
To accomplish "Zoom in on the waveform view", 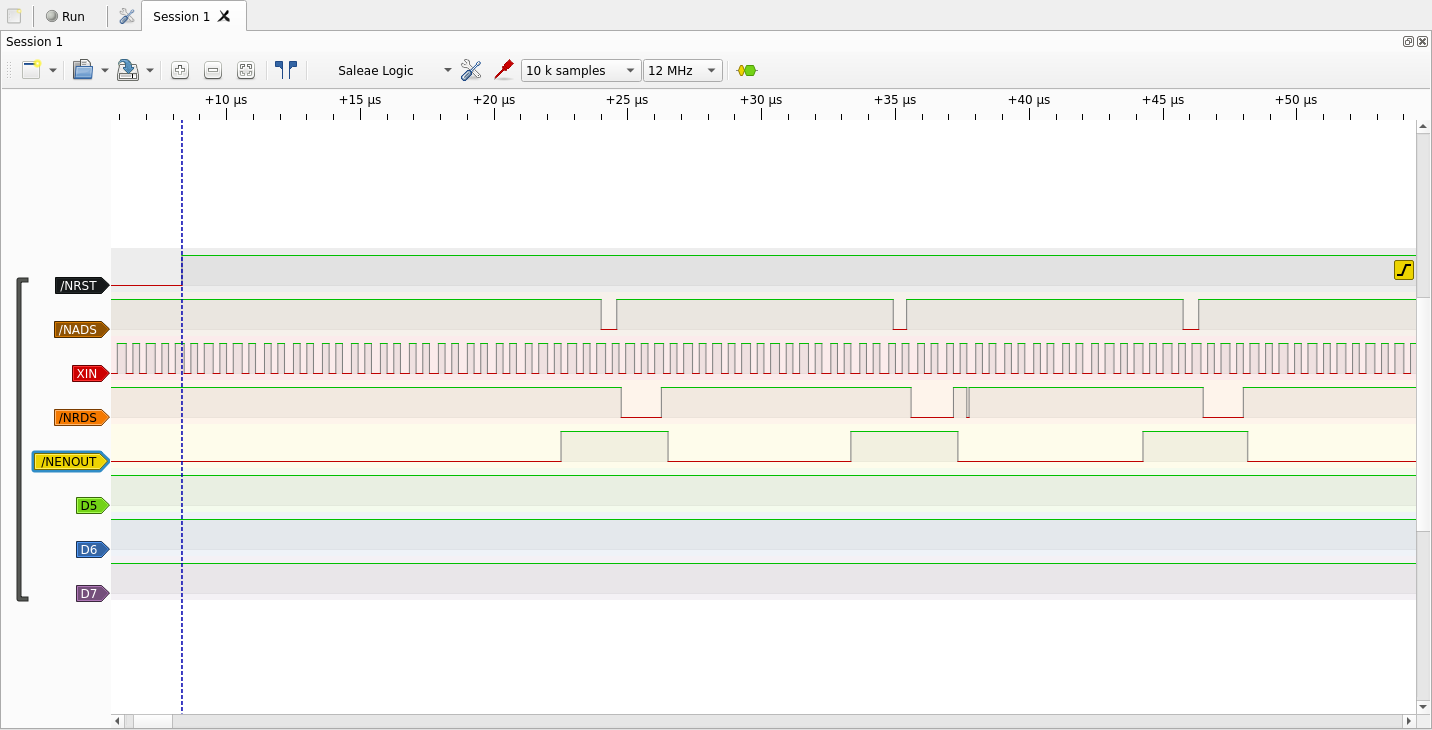I will point(180,70).
